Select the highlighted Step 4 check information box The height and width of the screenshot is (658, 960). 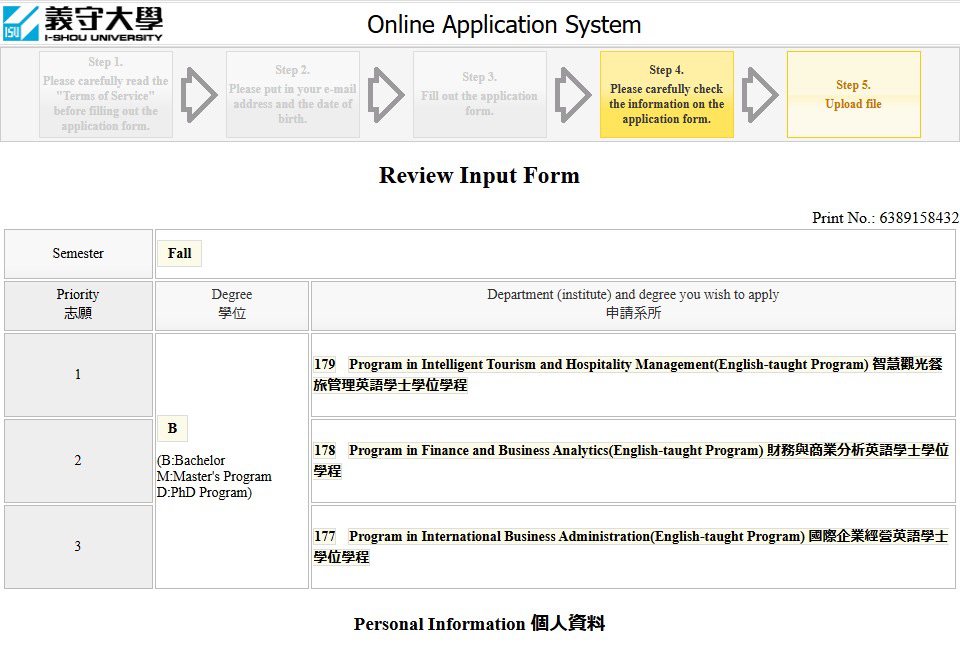click(666, 95)
